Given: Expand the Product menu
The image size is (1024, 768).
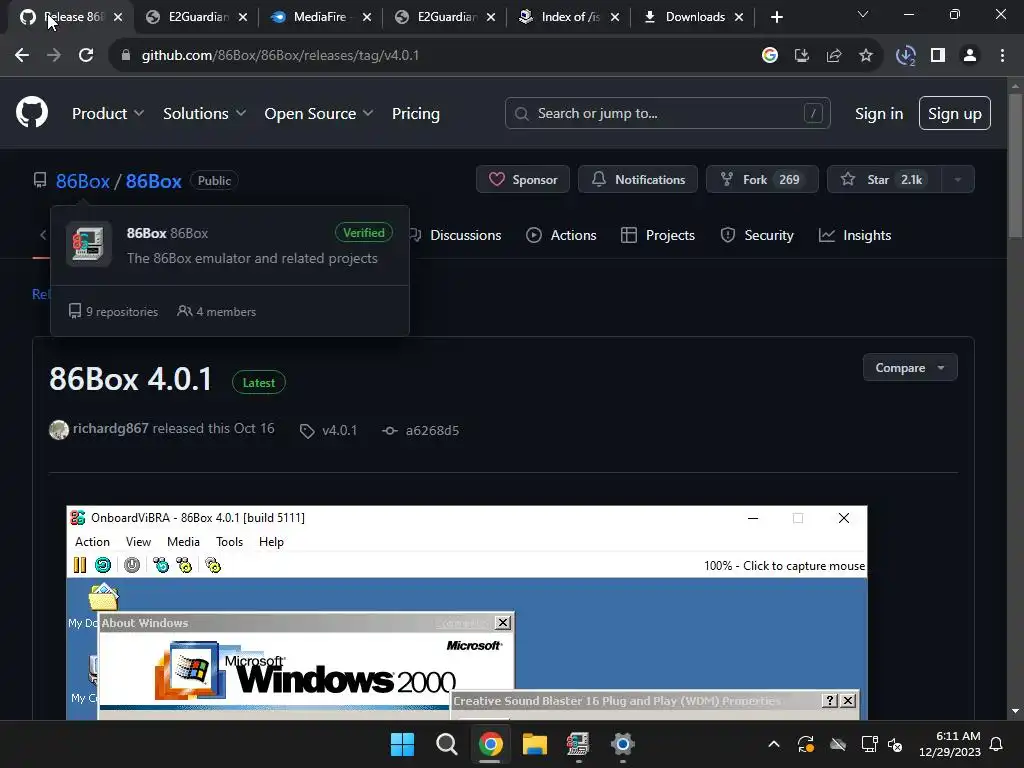Looking at the screenshot, I should click(x=108, y=114).
